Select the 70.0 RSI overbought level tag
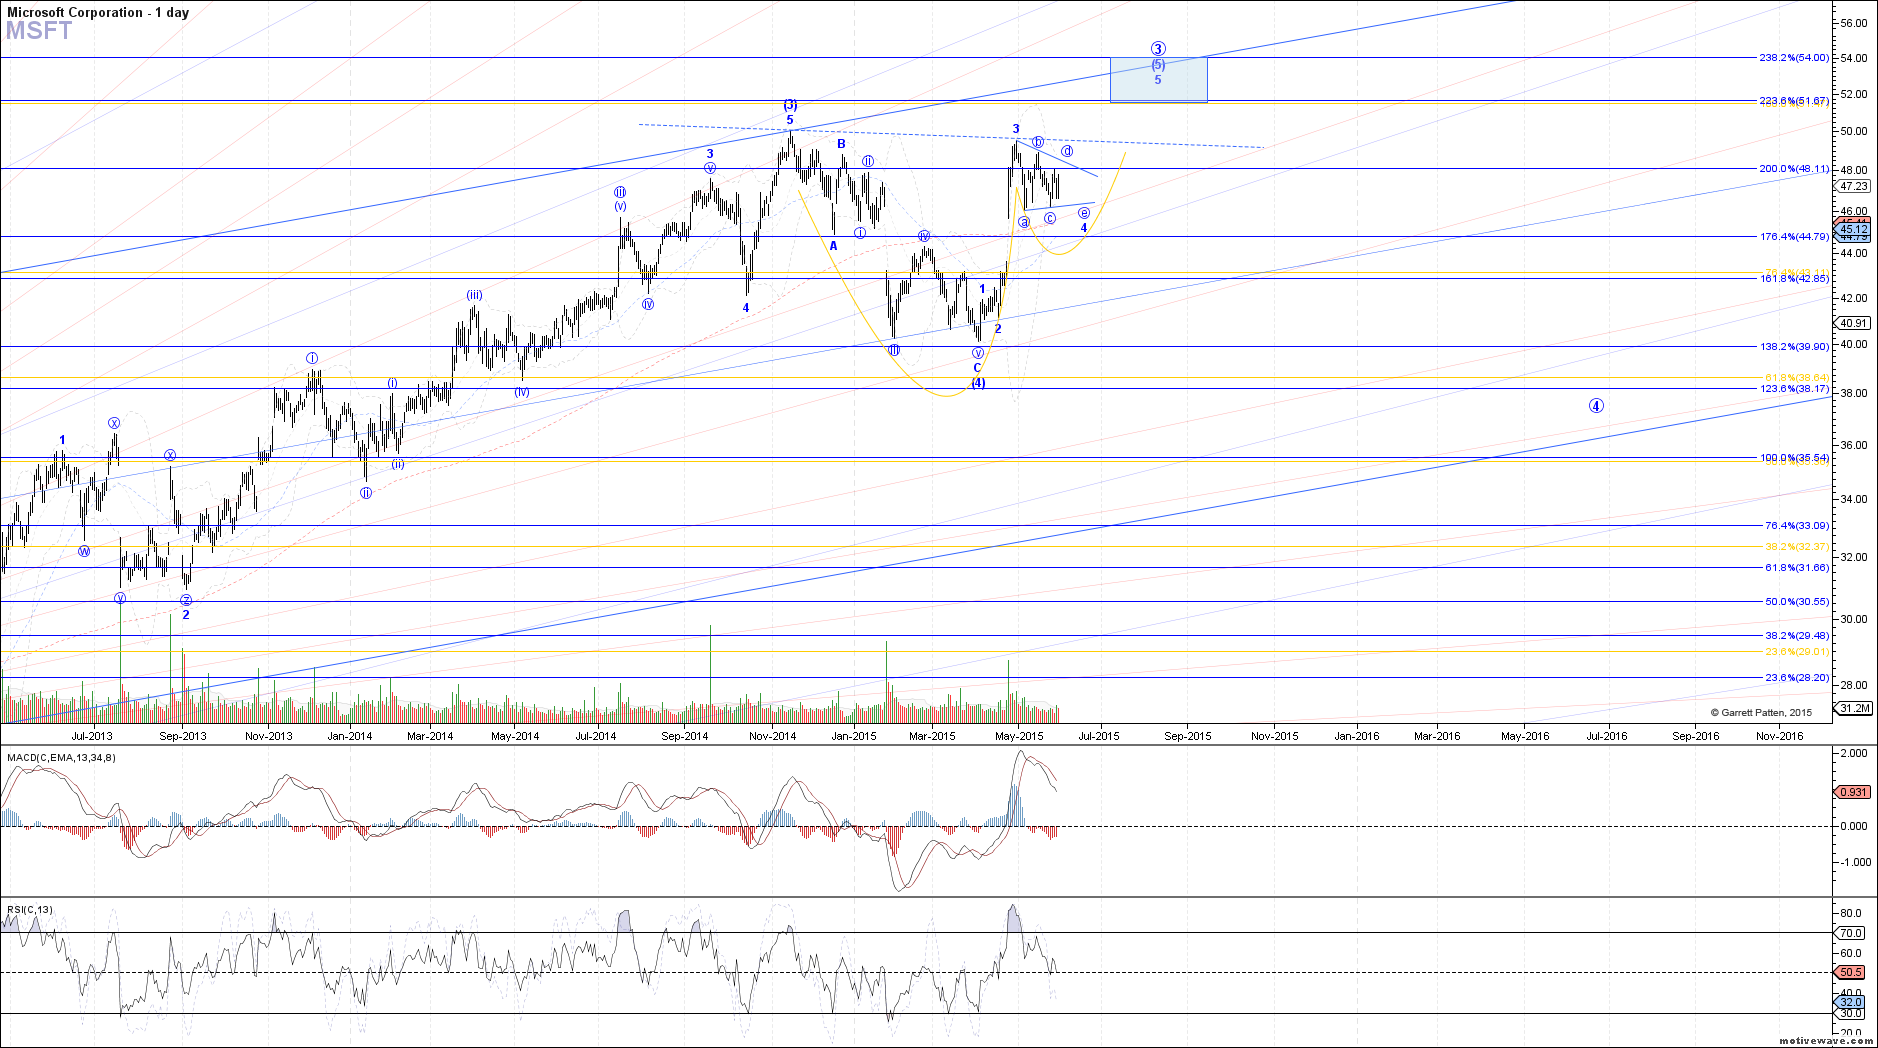 click(1851, 933)
